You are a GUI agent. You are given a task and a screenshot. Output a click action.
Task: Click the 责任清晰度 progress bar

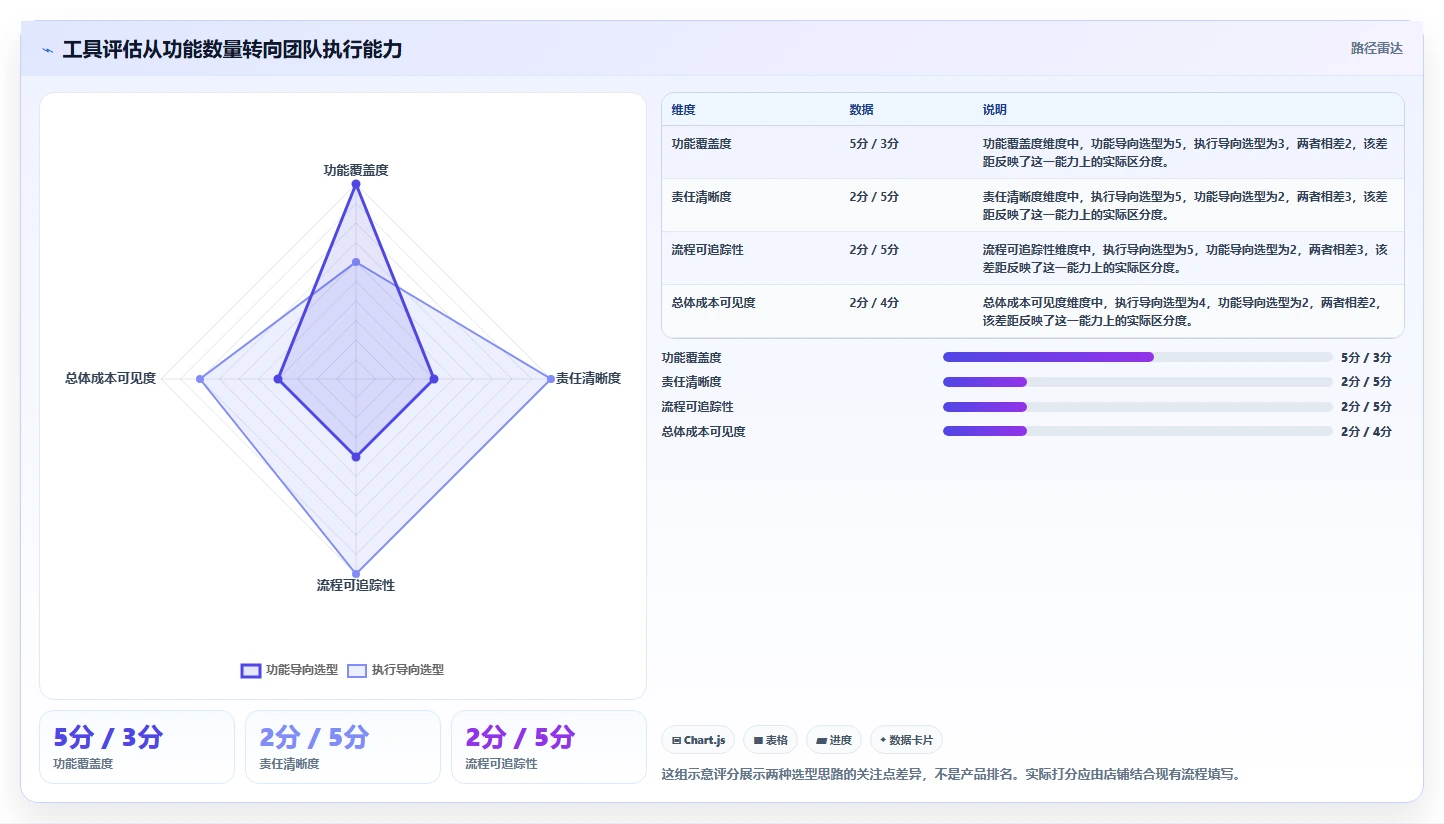coord(1137,382)
